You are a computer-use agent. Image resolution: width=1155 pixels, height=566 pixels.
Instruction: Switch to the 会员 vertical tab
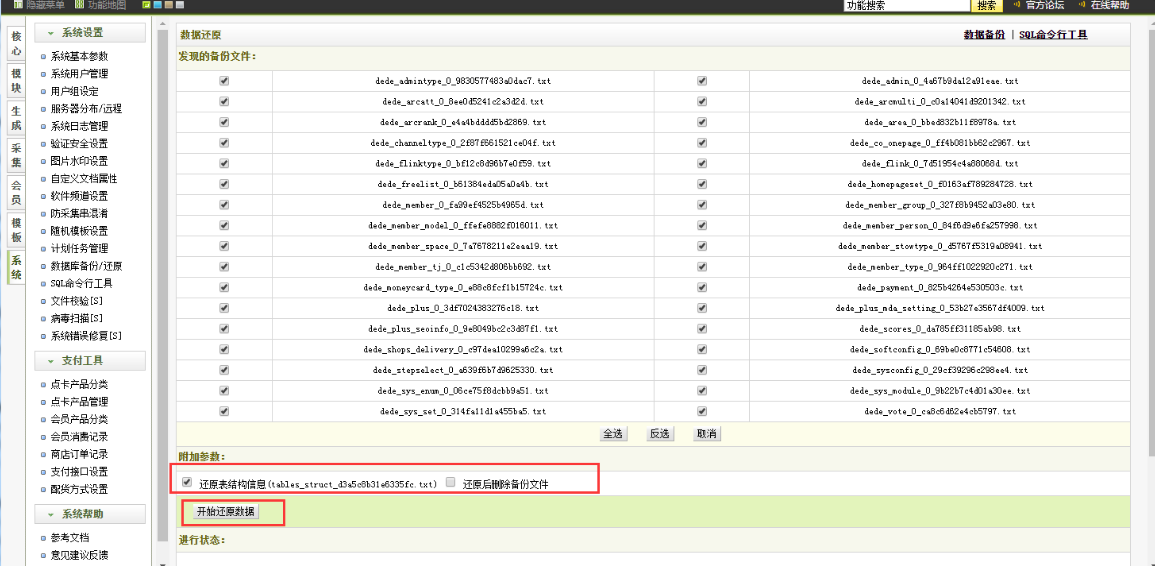[x=16, y=192]
